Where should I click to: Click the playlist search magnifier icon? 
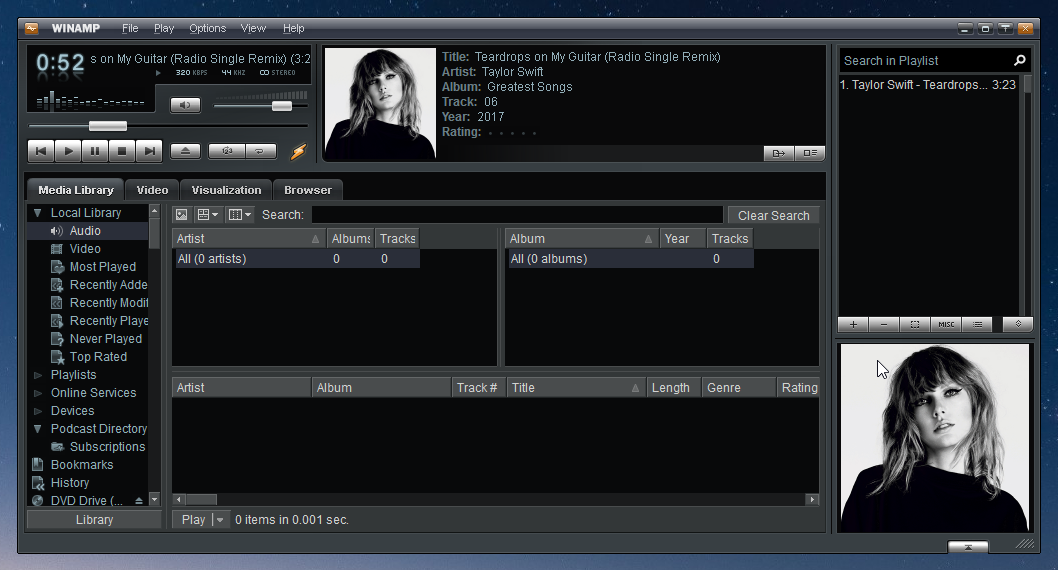click(x=1020, y=61)
